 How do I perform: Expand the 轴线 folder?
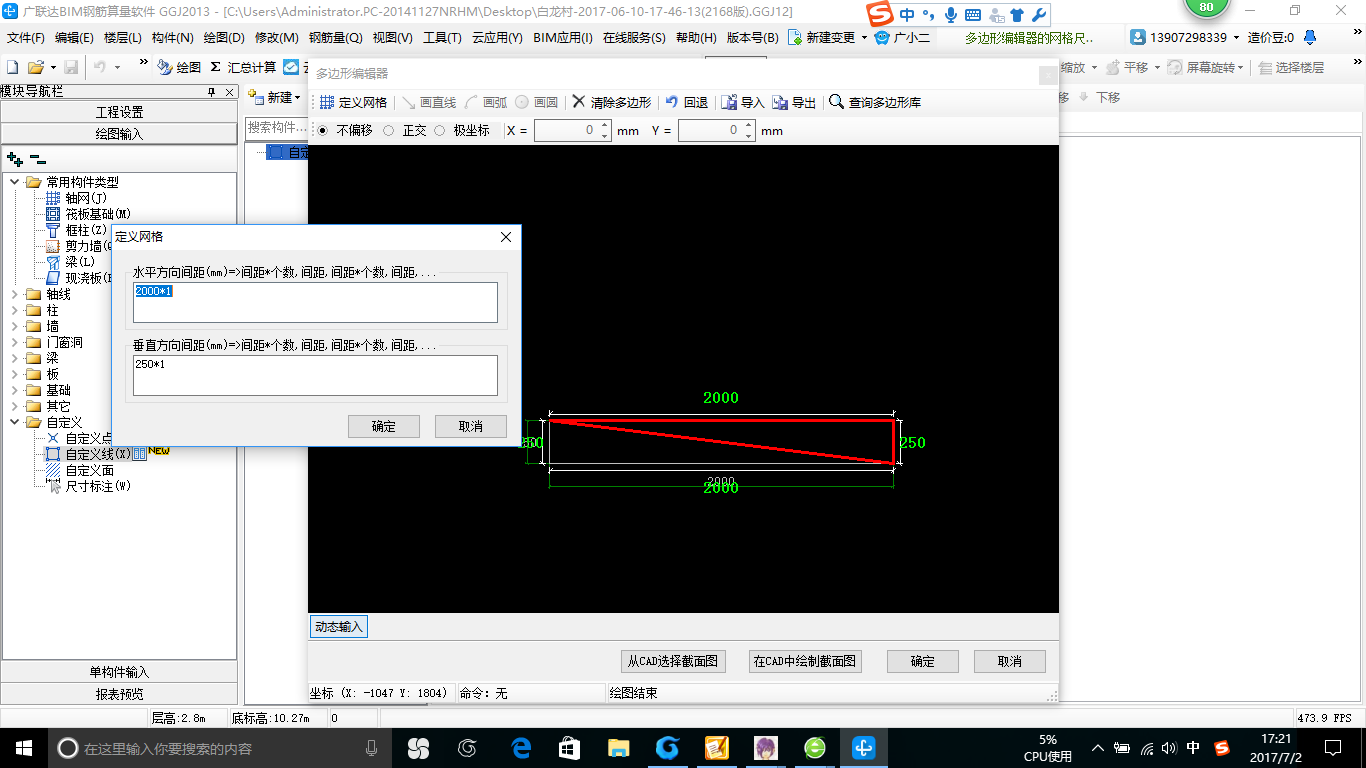15,294
